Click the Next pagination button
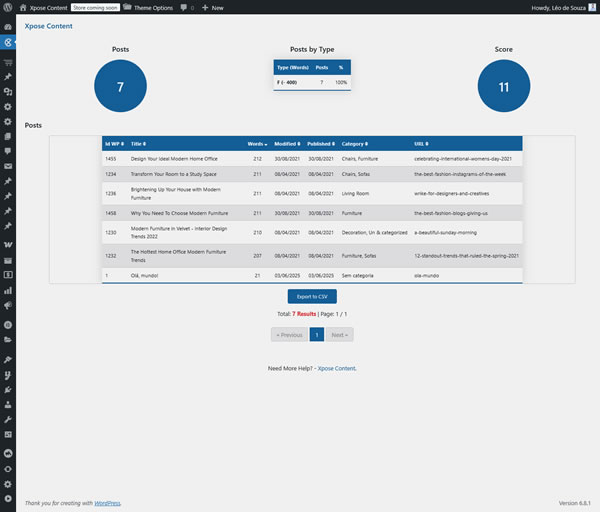600x512 pixels. [339, 335]
